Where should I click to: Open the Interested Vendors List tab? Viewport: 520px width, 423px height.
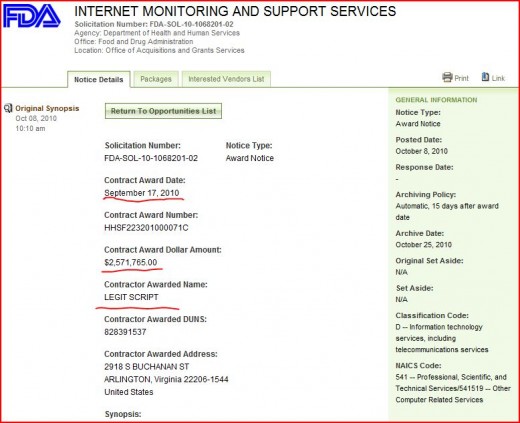(226, 79)
